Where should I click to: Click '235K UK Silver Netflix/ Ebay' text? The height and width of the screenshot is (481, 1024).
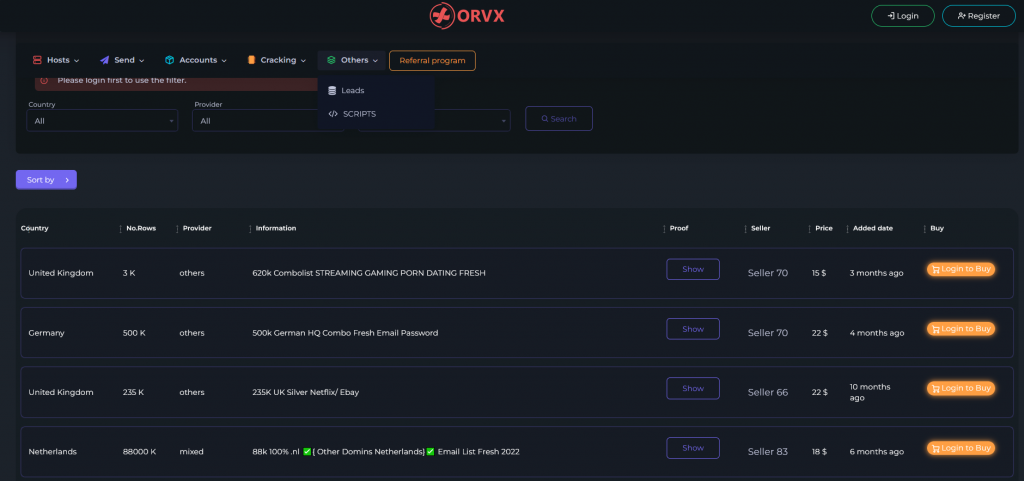306,392
